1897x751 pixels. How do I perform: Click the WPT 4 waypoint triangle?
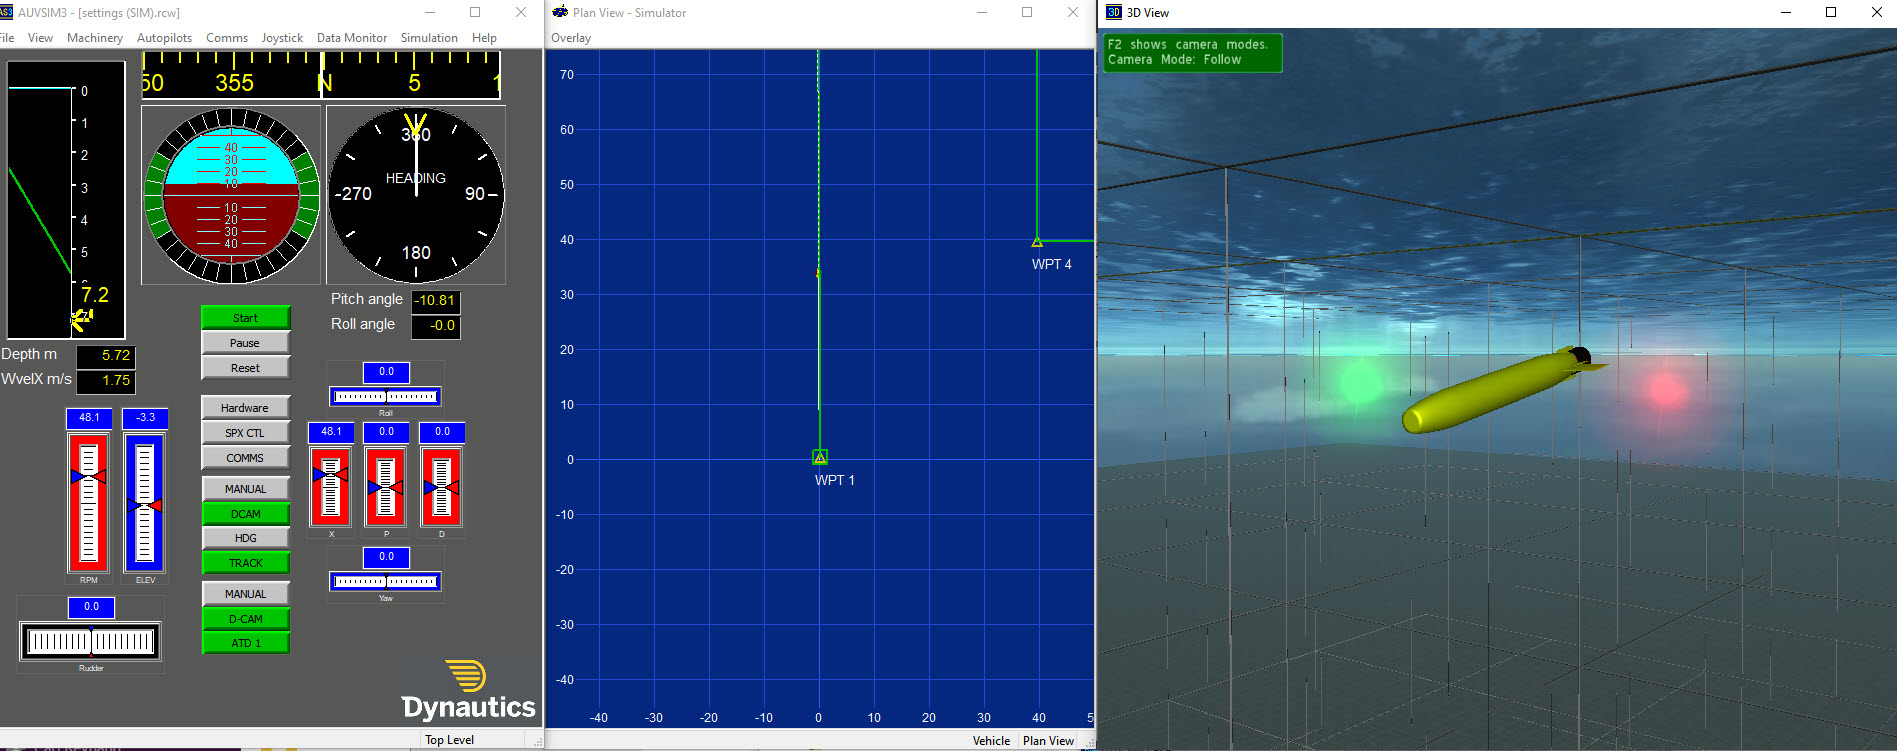pyautogui.click(x=1037, y=242)
